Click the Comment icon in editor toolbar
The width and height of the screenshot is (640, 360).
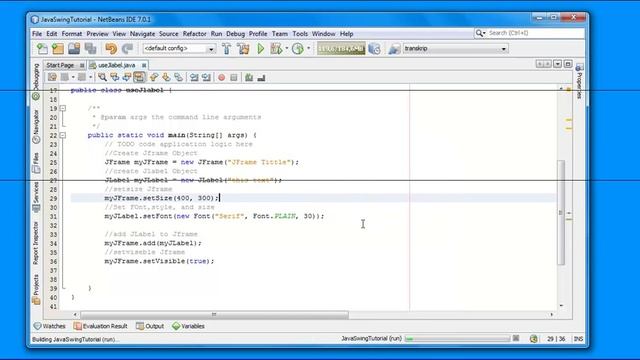click(x=249, y=77)
